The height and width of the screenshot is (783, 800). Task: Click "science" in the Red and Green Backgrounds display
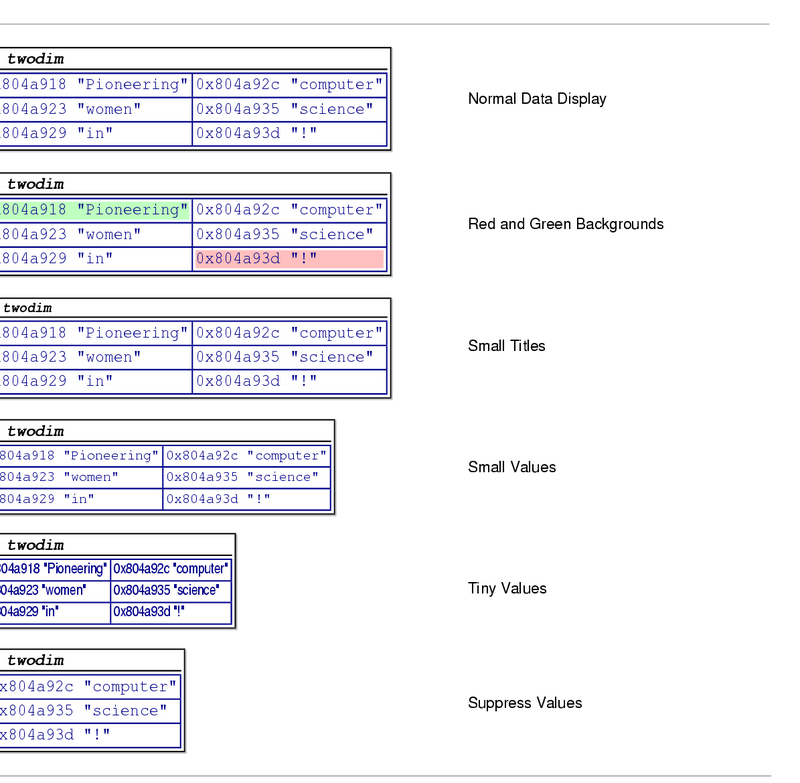click(289, 235)
